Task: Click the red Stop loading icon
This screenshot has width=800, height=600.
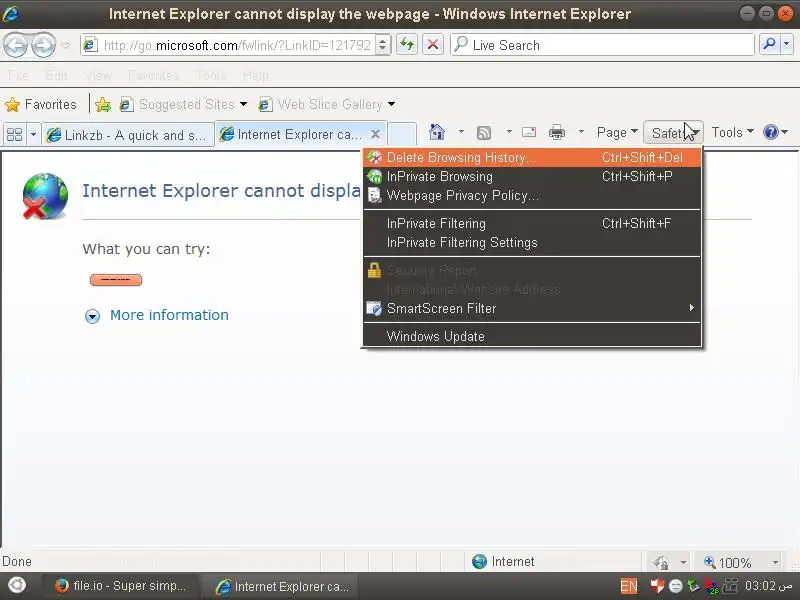Action: click(433, 45)
